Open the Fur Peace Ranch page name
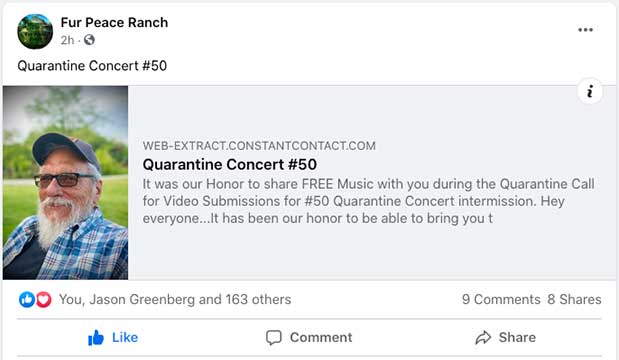The height and width of the screenshot is (360, 619). coord(114,22)
